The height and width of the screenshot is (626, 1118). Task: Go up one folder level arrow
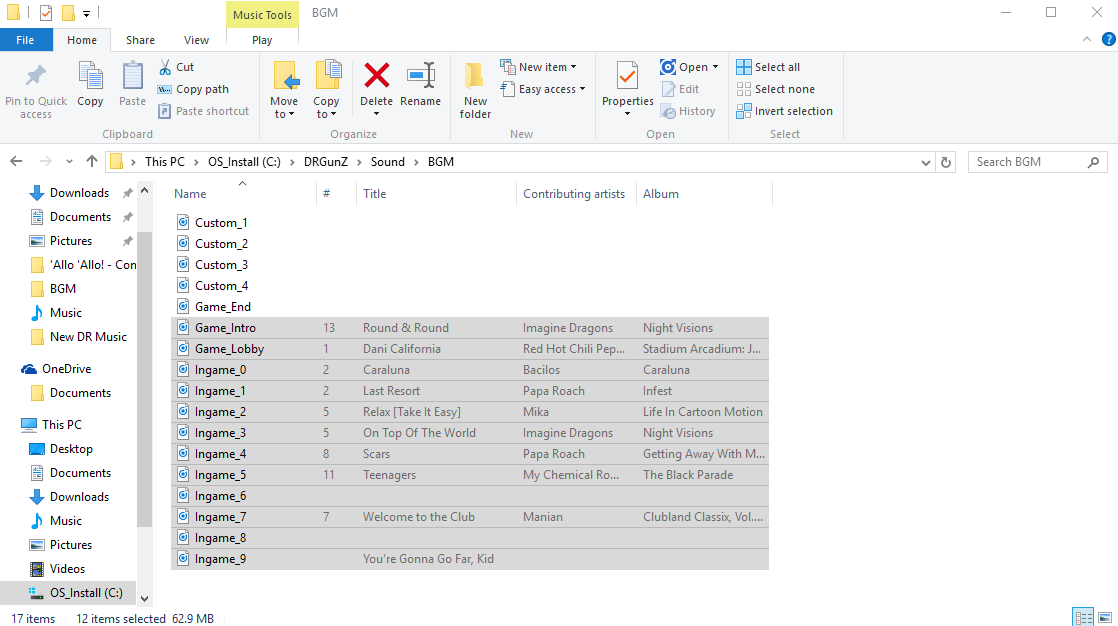click(x=91, y=162)
